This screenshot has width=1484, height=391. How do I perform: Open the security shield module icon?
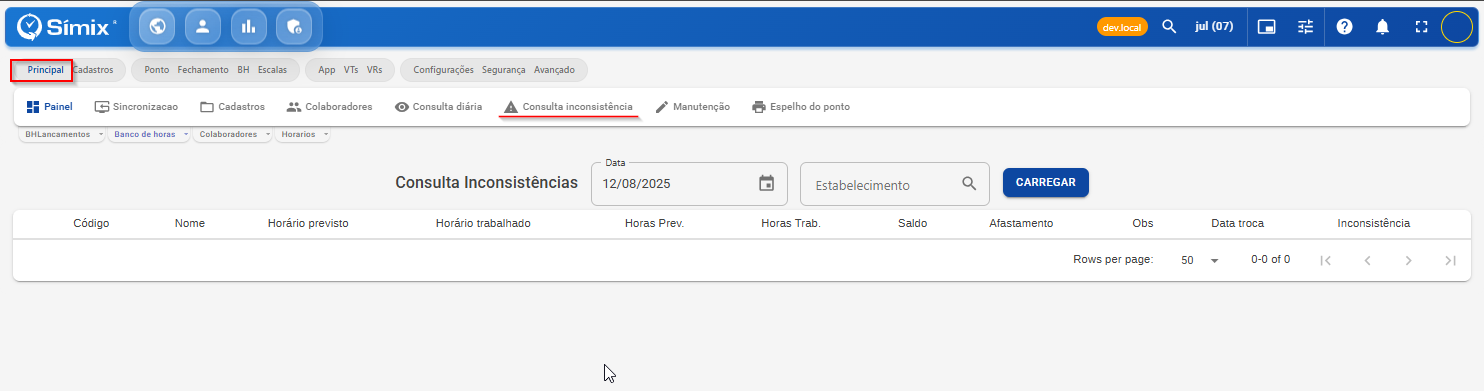[x=294, y=27]
